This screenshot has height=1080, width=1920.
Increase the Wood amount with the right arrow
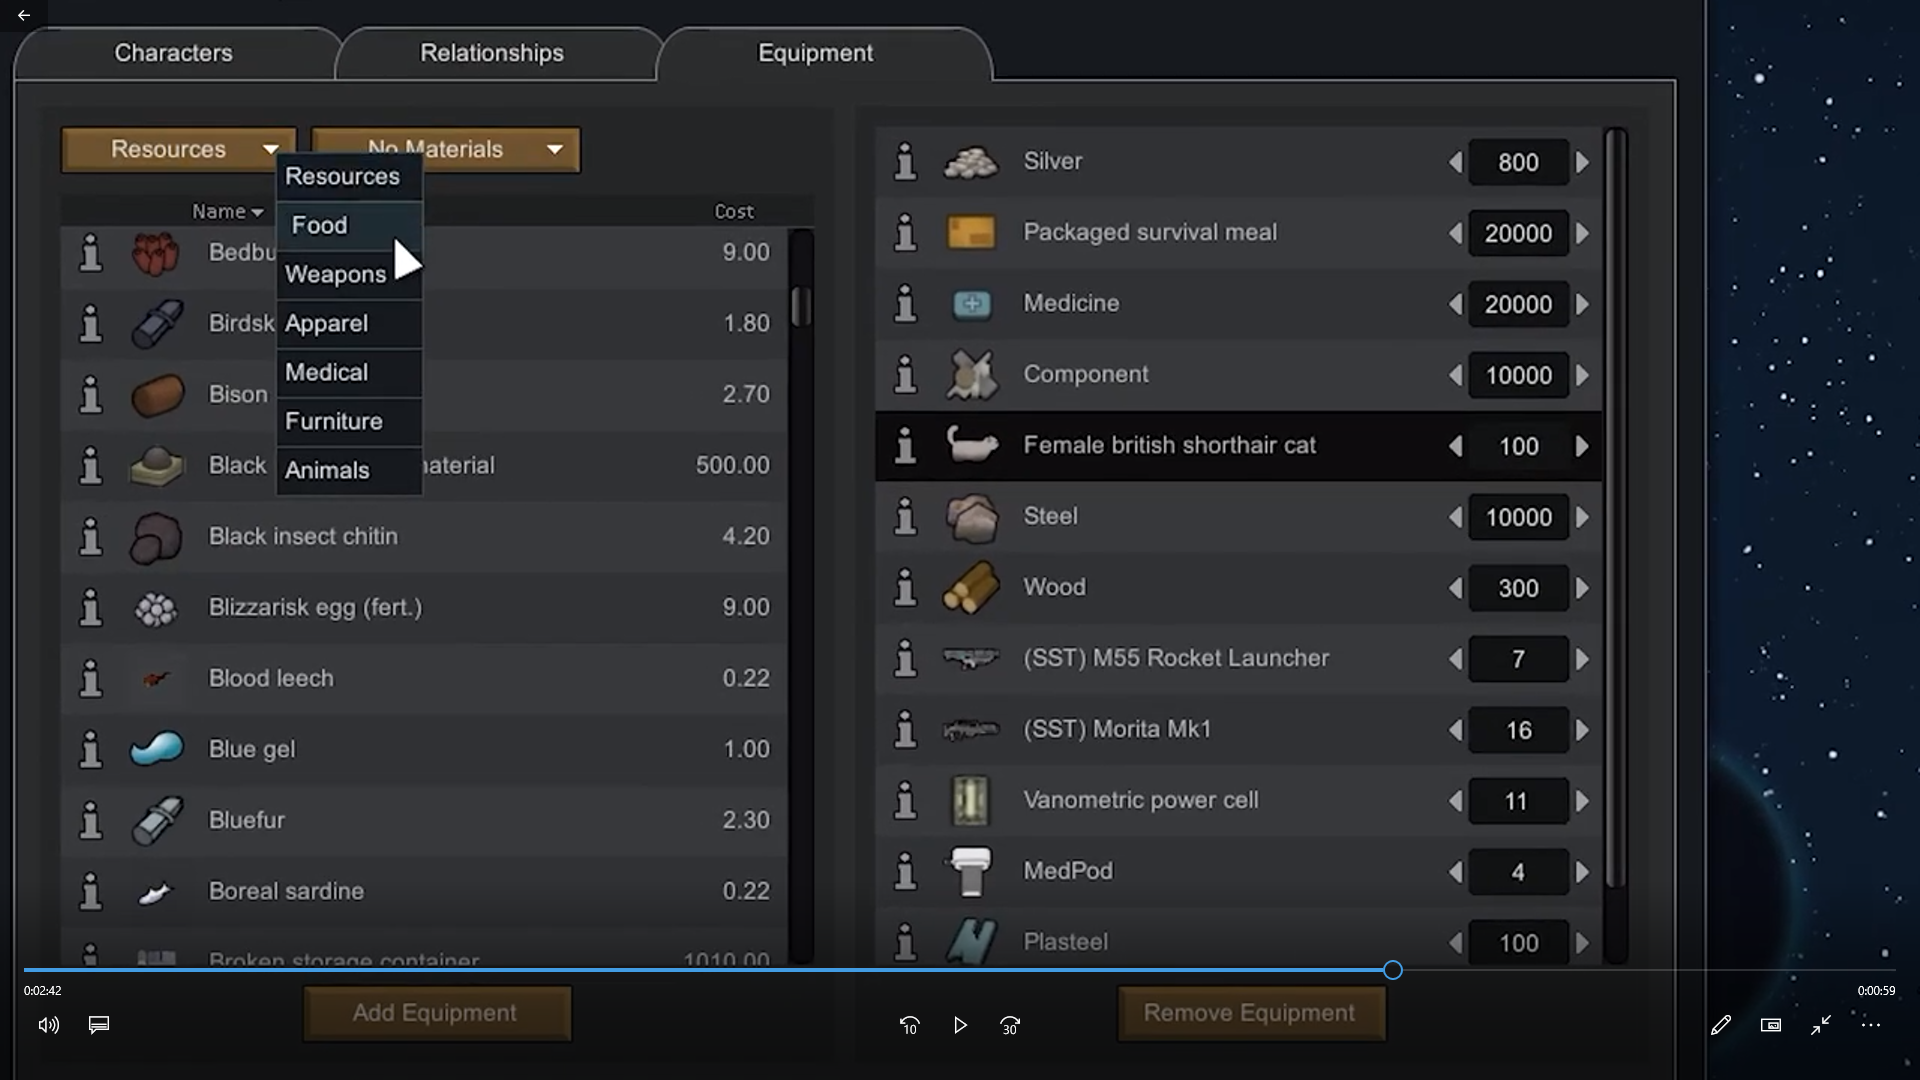coord(1582,588)
